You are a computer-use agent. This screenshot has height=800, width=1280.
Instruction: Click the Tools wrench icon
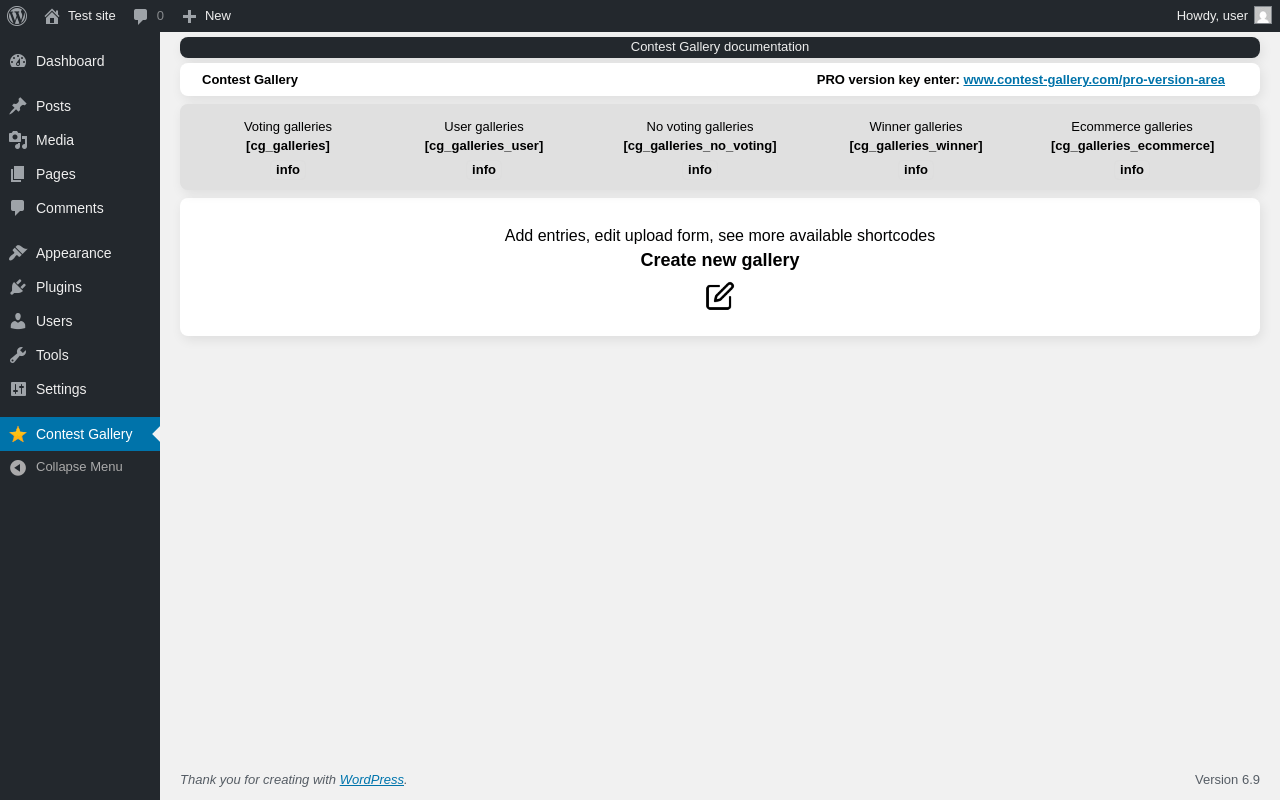click(x=18, y=355)
